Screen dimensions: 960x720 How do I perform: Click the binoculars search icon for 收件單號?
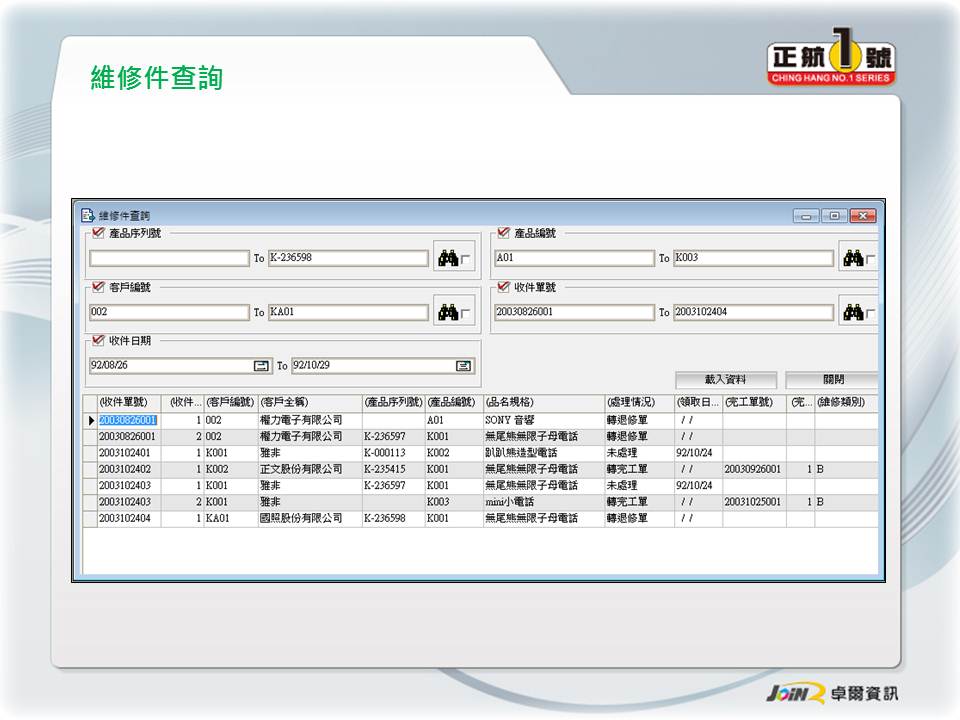pyautogui.click(x=852, y=312)
